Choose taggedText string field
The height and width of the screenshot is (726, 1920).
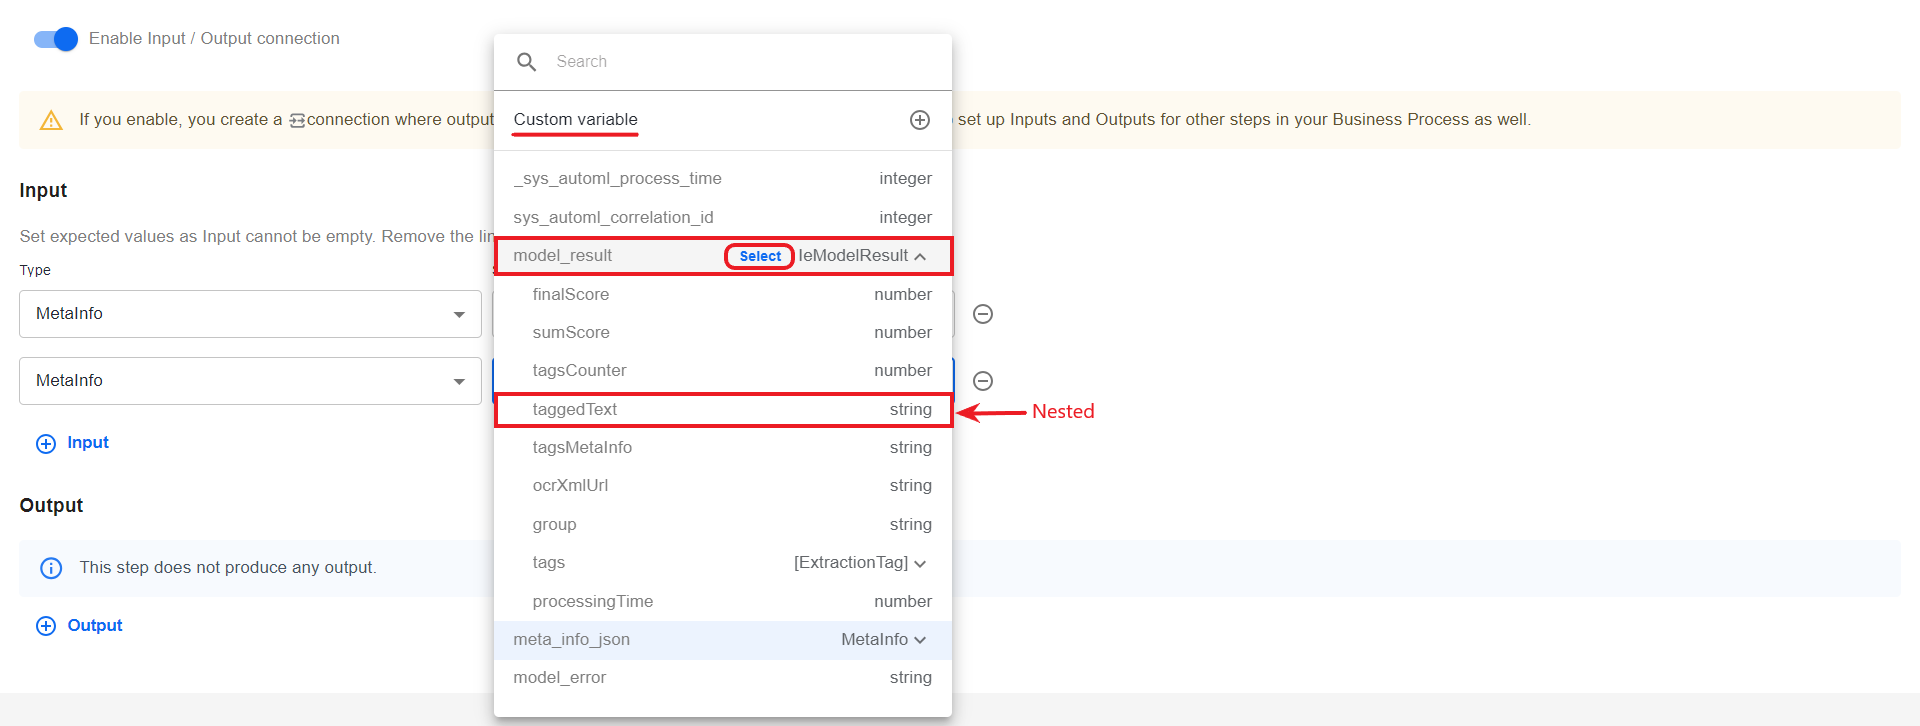coord(723,410)
